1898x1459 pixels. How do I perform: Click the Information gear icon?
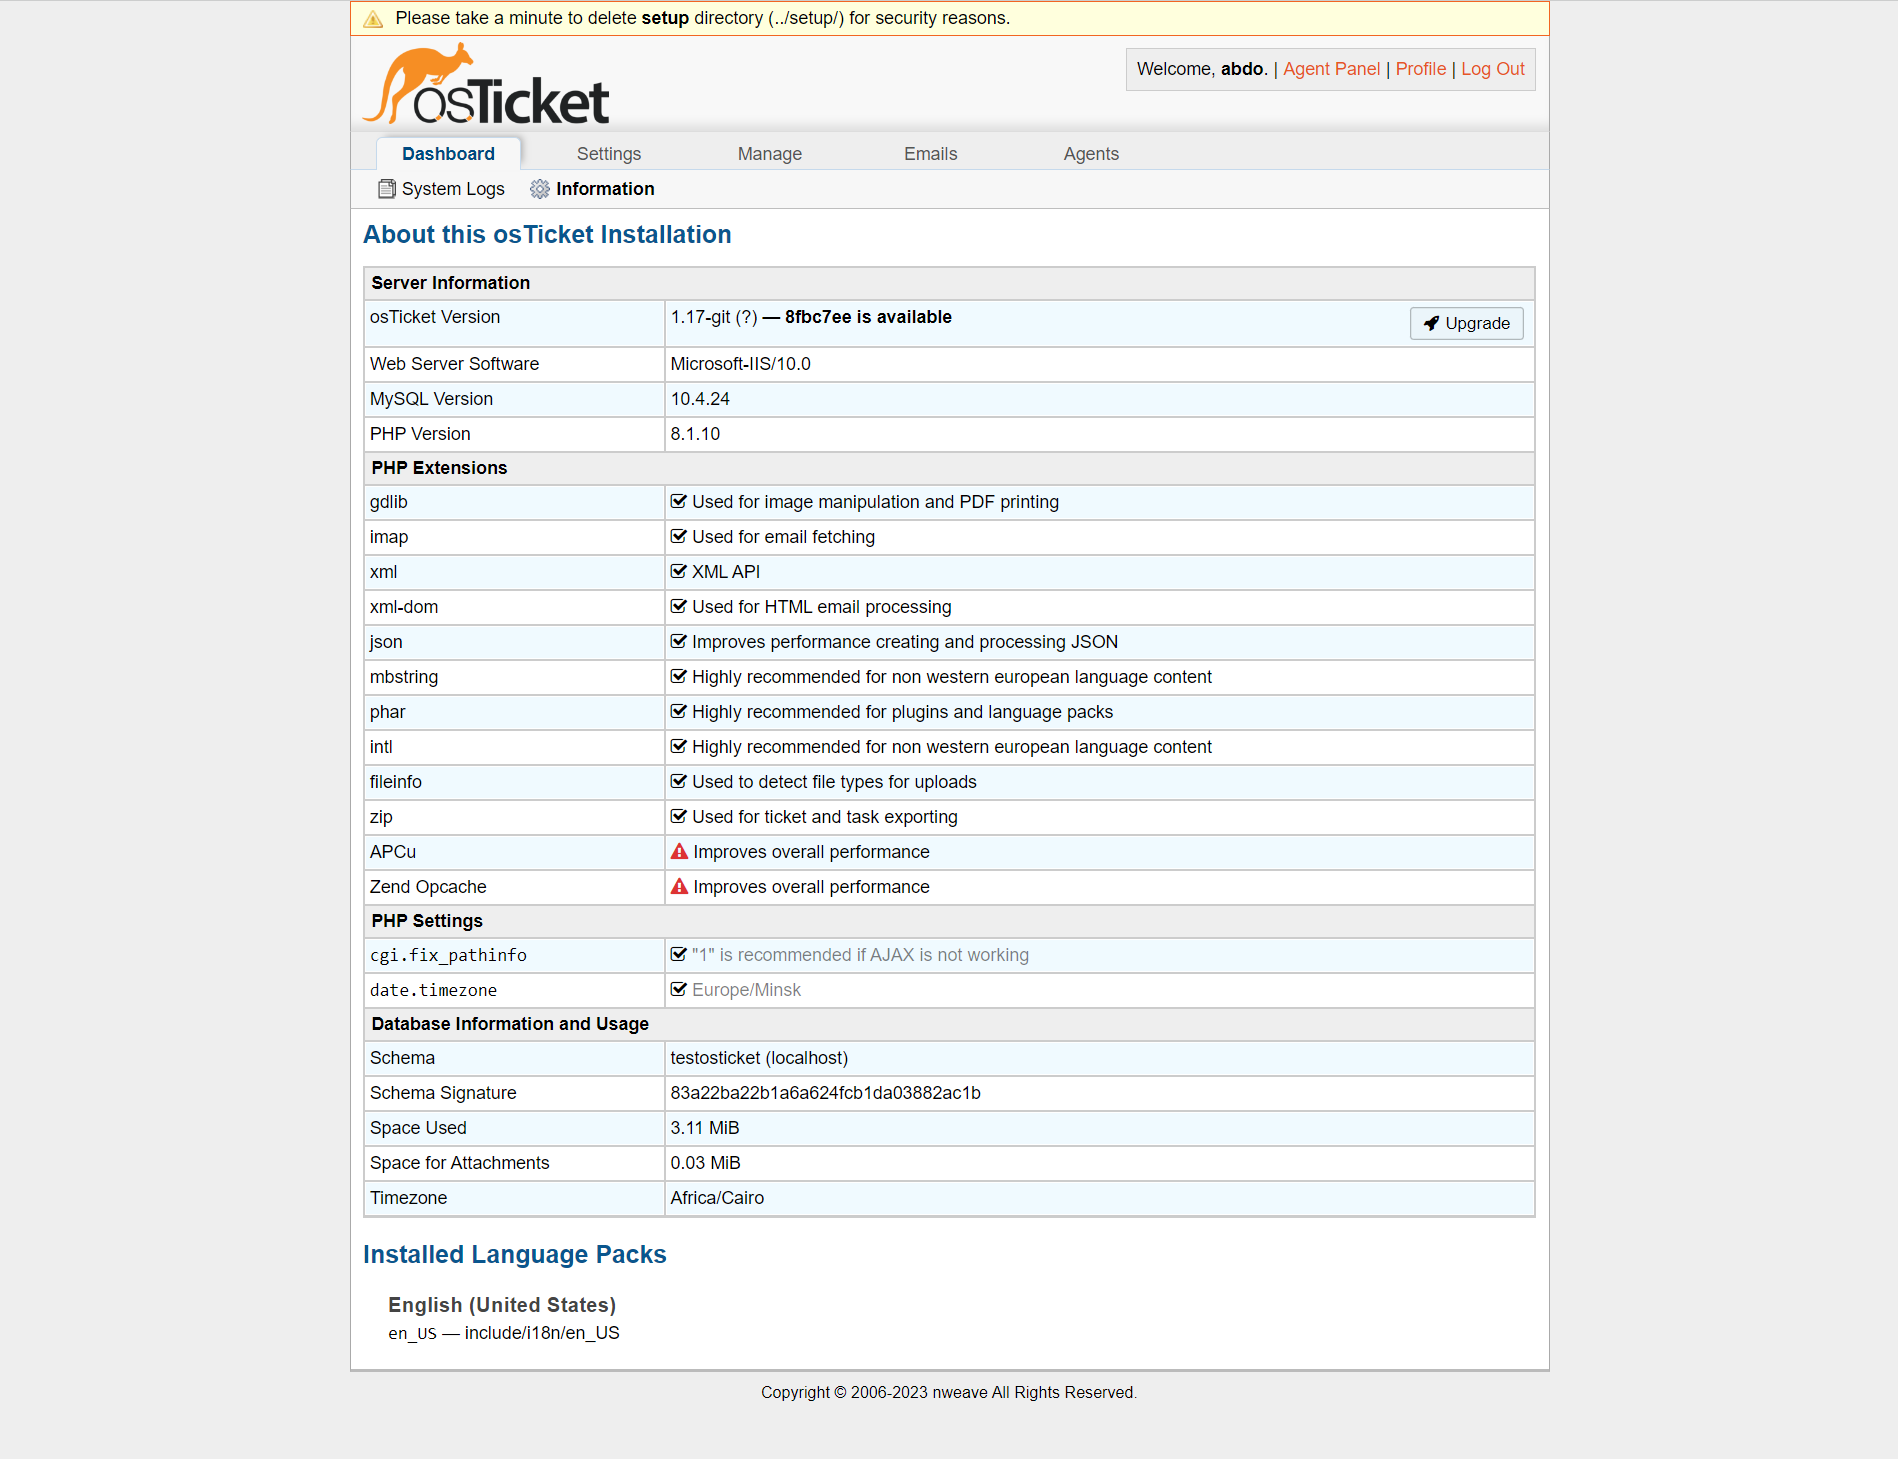pyautogui.click(x=540, y=189)
